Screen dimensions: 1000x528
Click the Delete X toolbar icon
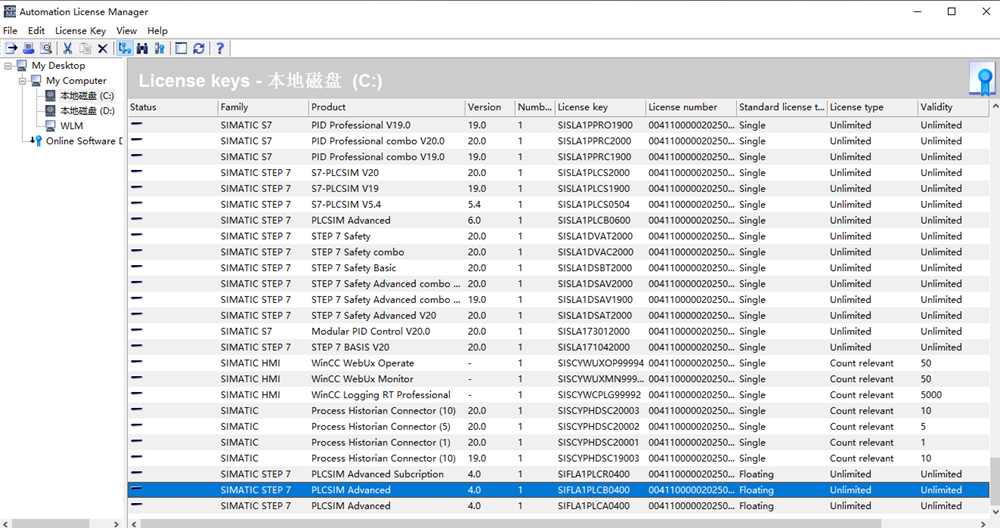click(102, 48)
